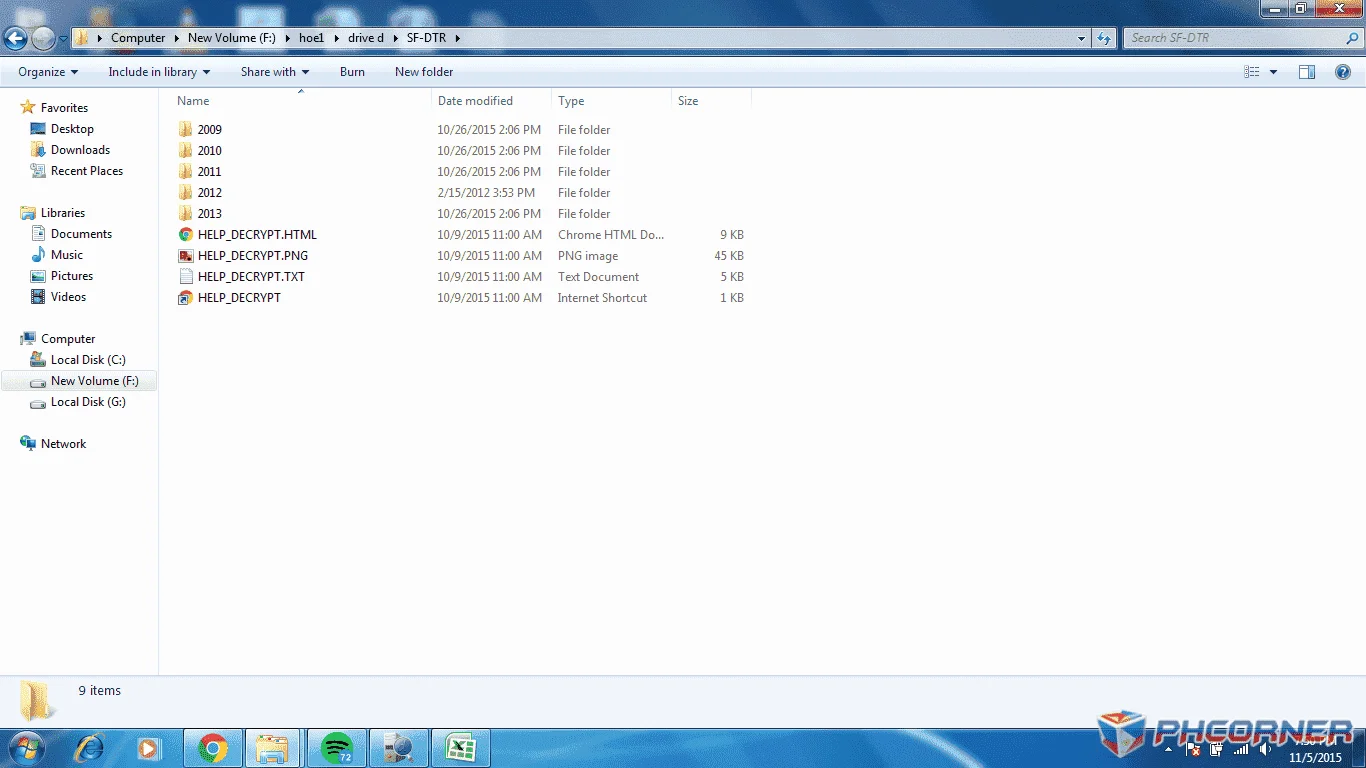1366x768 pixels.
Task: Open Downloads in the navigation pane
Action: (x=80, y=150)
